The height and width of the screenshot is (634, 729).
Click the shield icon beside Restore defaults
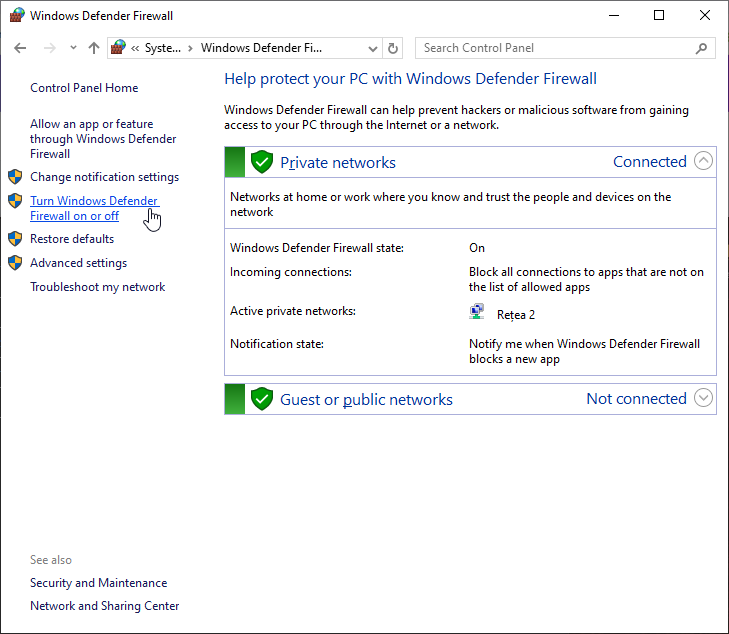(x=15, y=238)
